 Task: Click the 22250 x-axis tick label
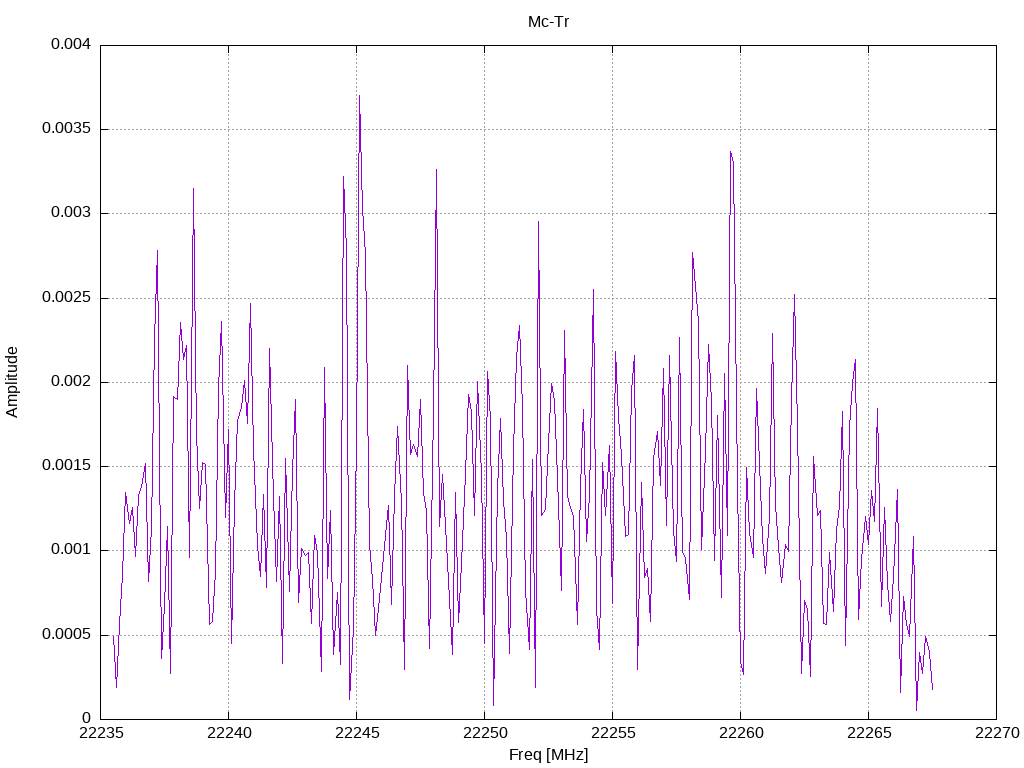point(485,733)
